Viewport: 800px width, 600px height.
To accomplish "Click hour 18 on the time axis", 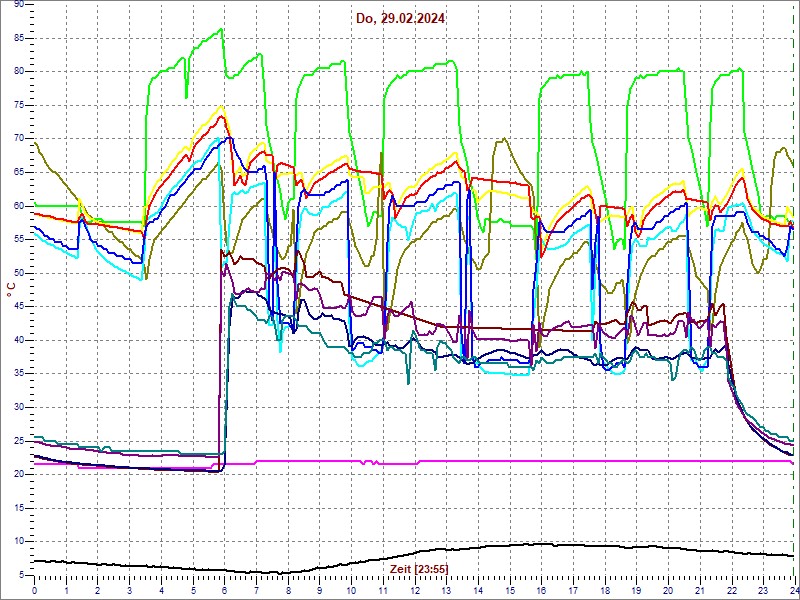I will click(x=604, y=588).
